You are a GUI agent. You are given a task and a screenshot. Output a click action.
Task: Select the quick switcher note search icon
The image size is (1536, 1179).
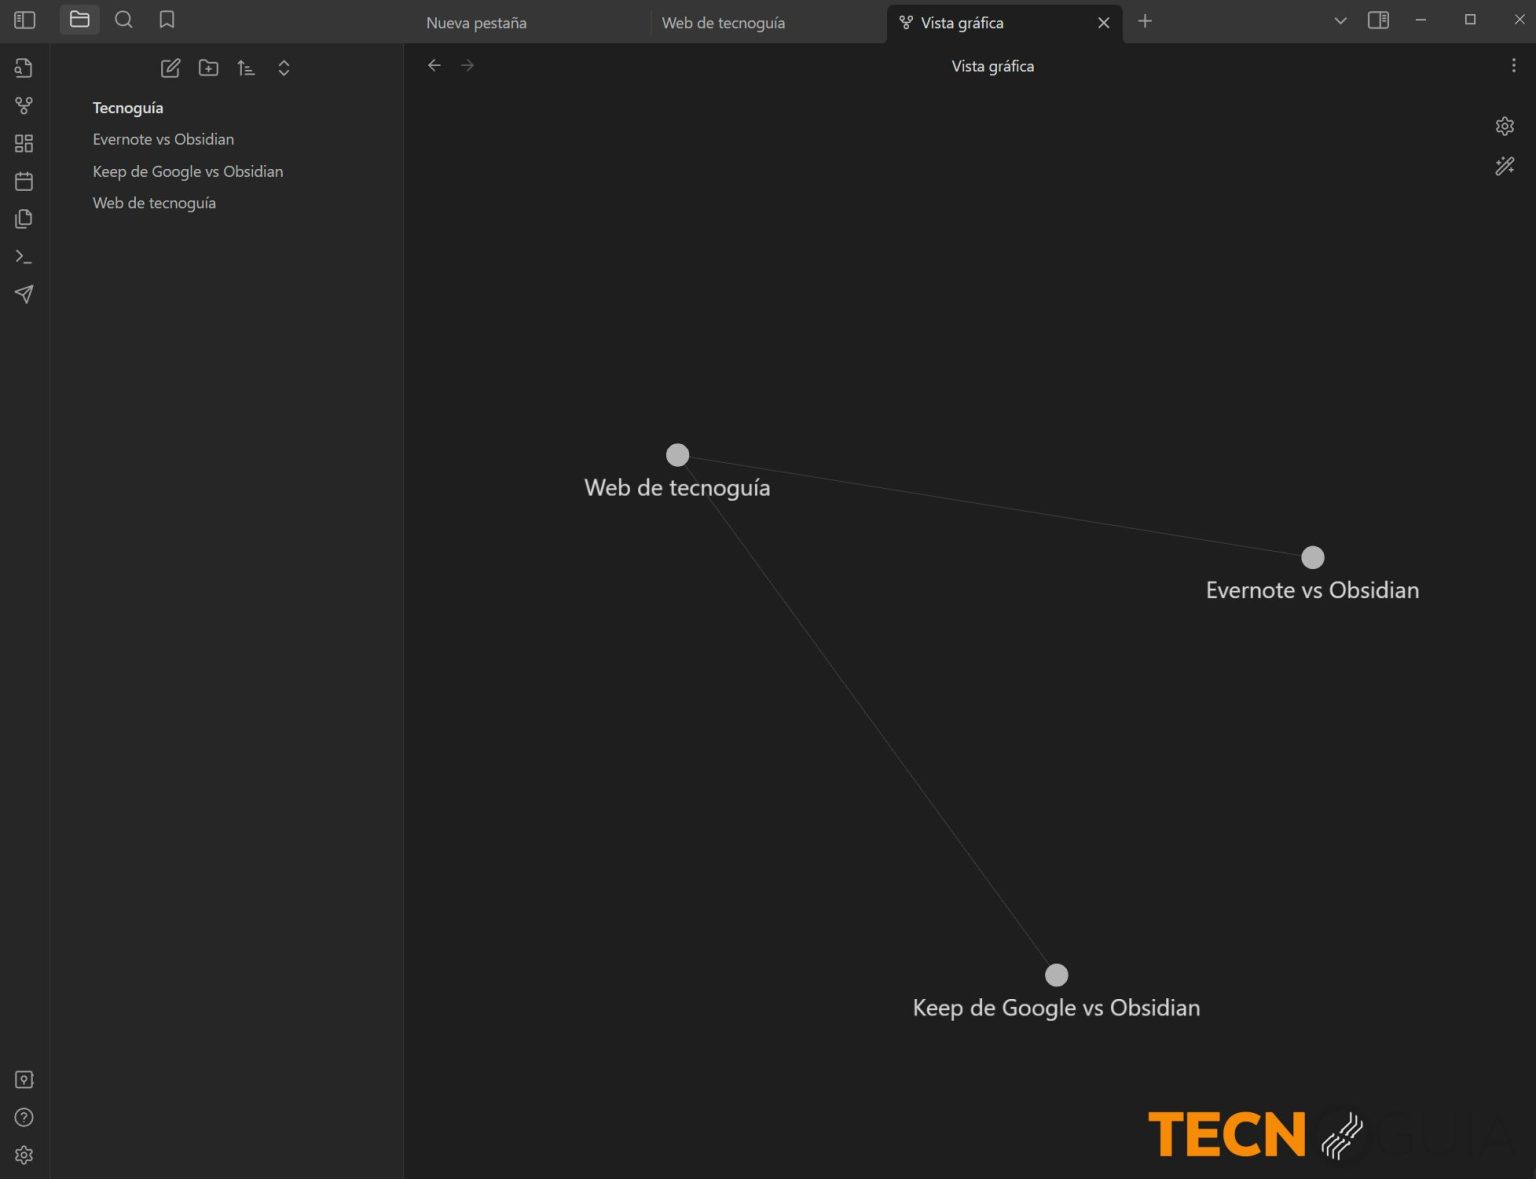tap(24, 67)
